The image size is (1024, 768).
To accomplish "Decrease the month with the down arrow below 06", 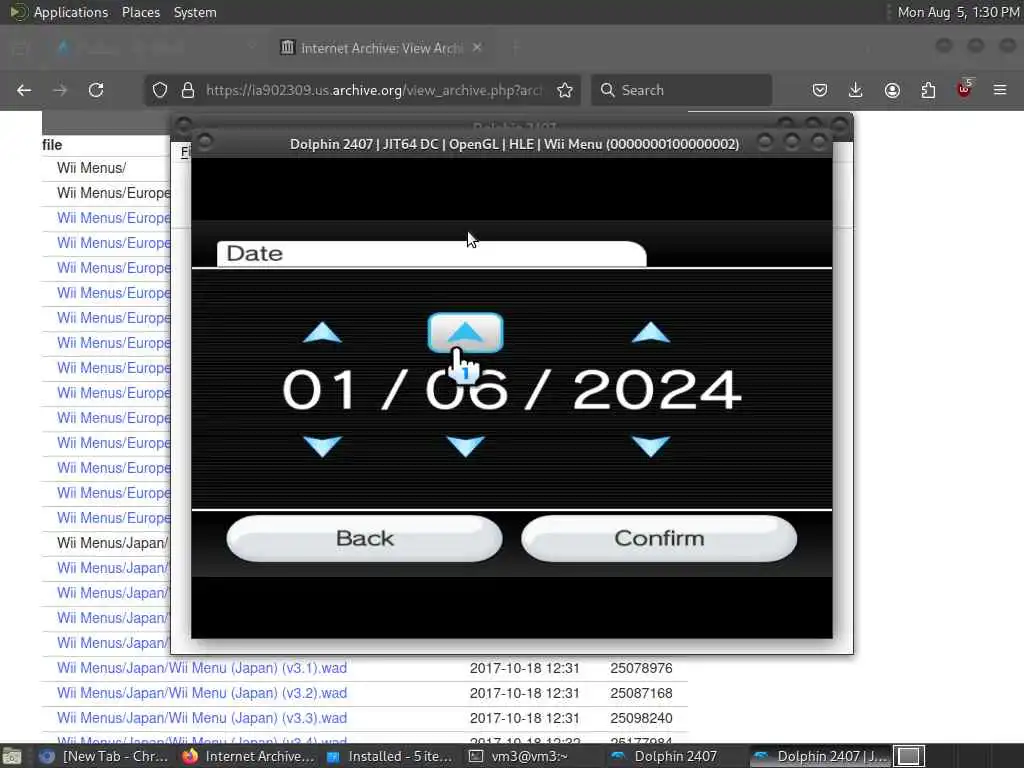I will 465,446.
